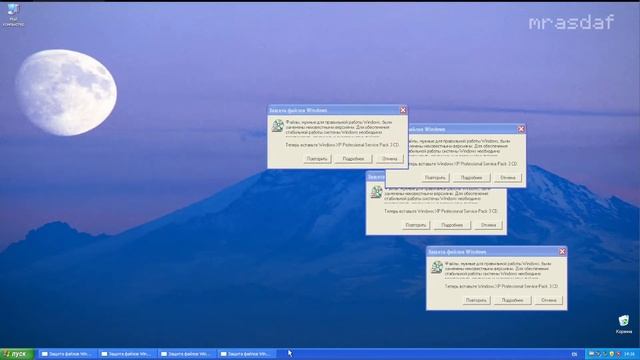Click Отмена in the upper-left dialog
Screen dimensions: 640x360
(x=390, y=159)
